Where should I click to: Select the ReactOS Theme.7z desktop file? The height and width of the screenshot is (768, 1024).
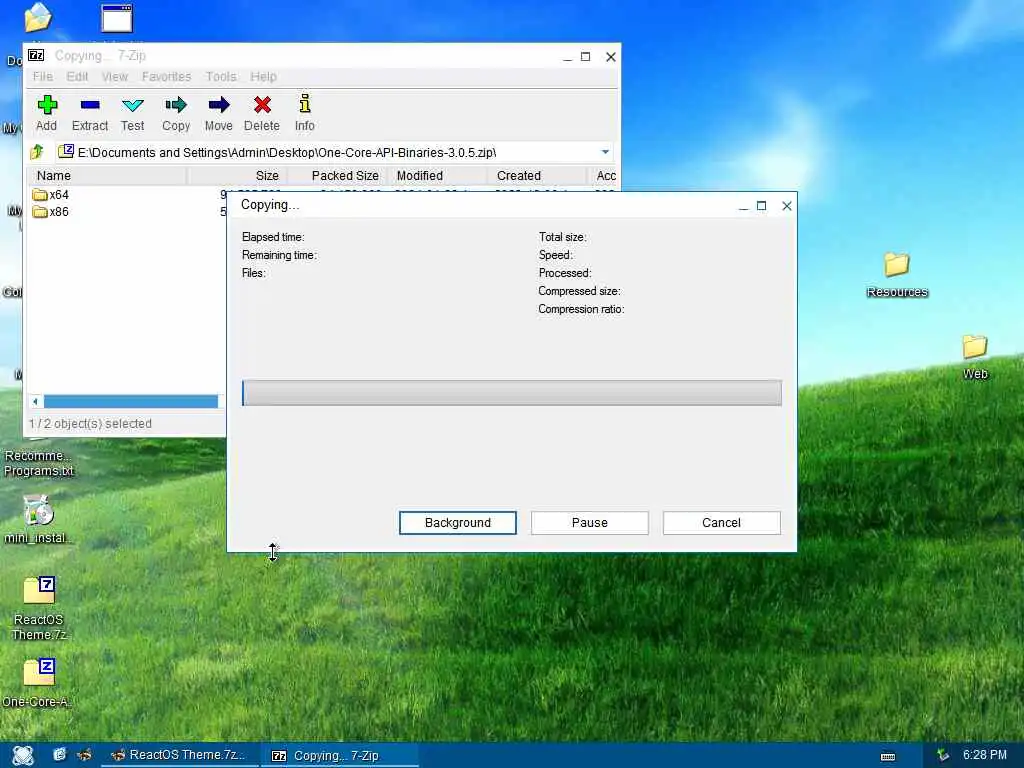[39, 608]
